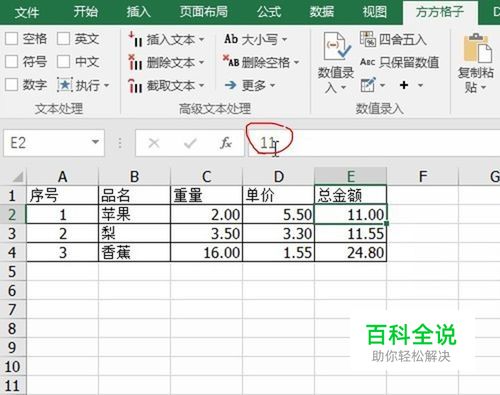Viewport: 500px width, 395px height.
Task: Click the 只保留数值 label
Action: click(409, 62)
